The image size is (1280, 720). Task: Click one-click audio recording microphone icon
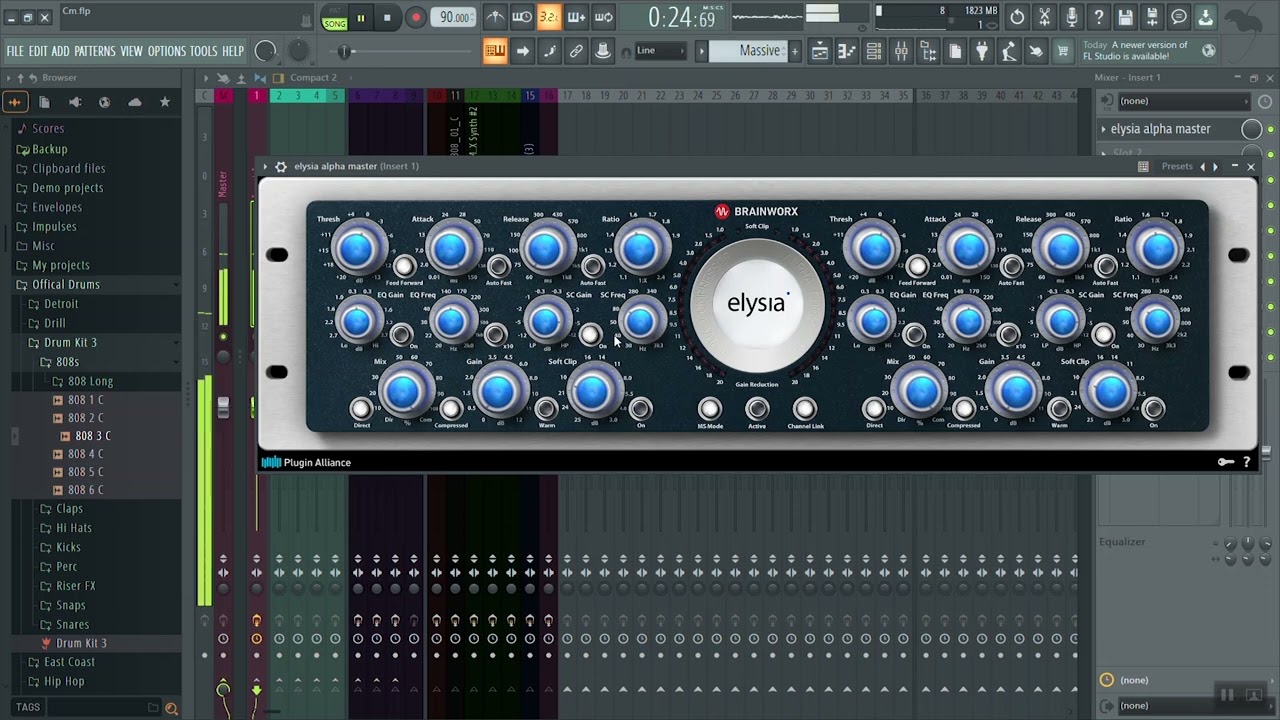1071,17
